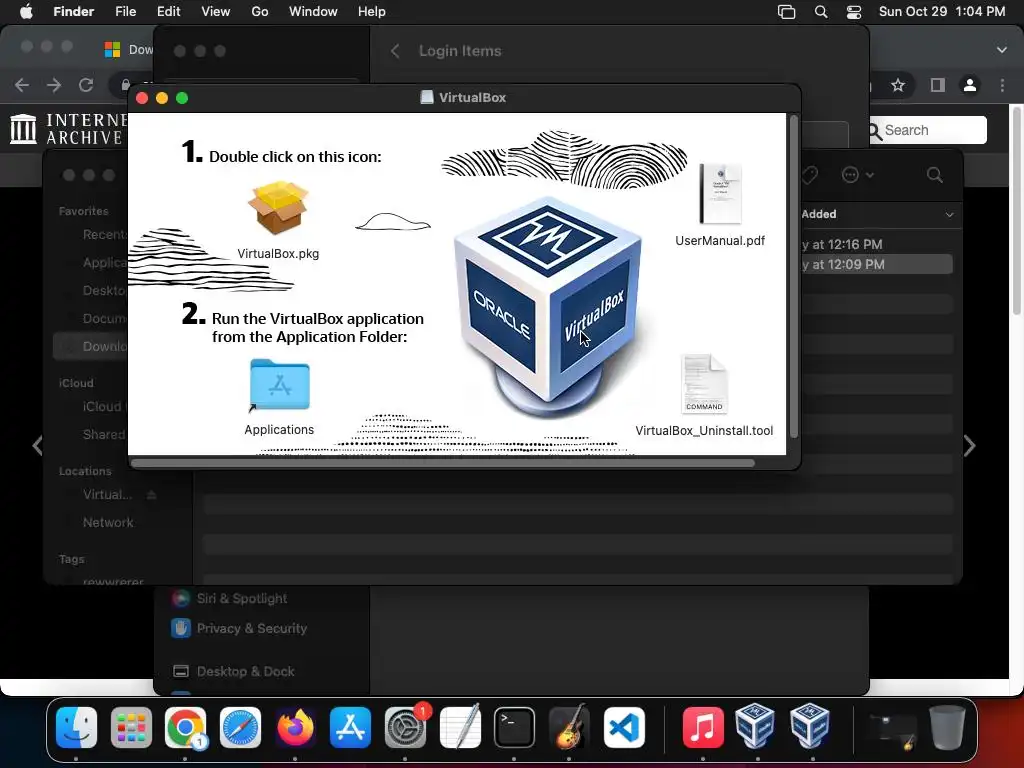The height and width of the screenshot is (768, 1024).
Task: Expand the Chrome tab search chevron
Action: pyautogui.click(x=1002, y=50)
